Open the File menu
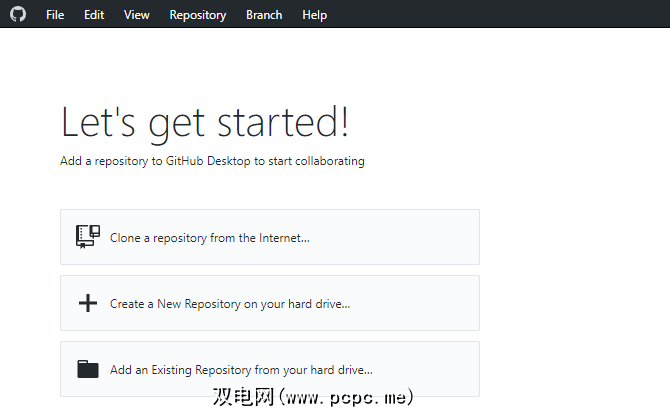The width and height of the screenshot is (670, 420). [x=55, y=15]
